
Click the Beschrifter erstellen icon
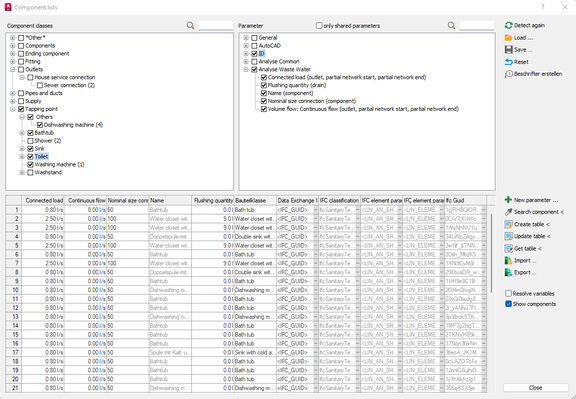click(x=508, y=74)
